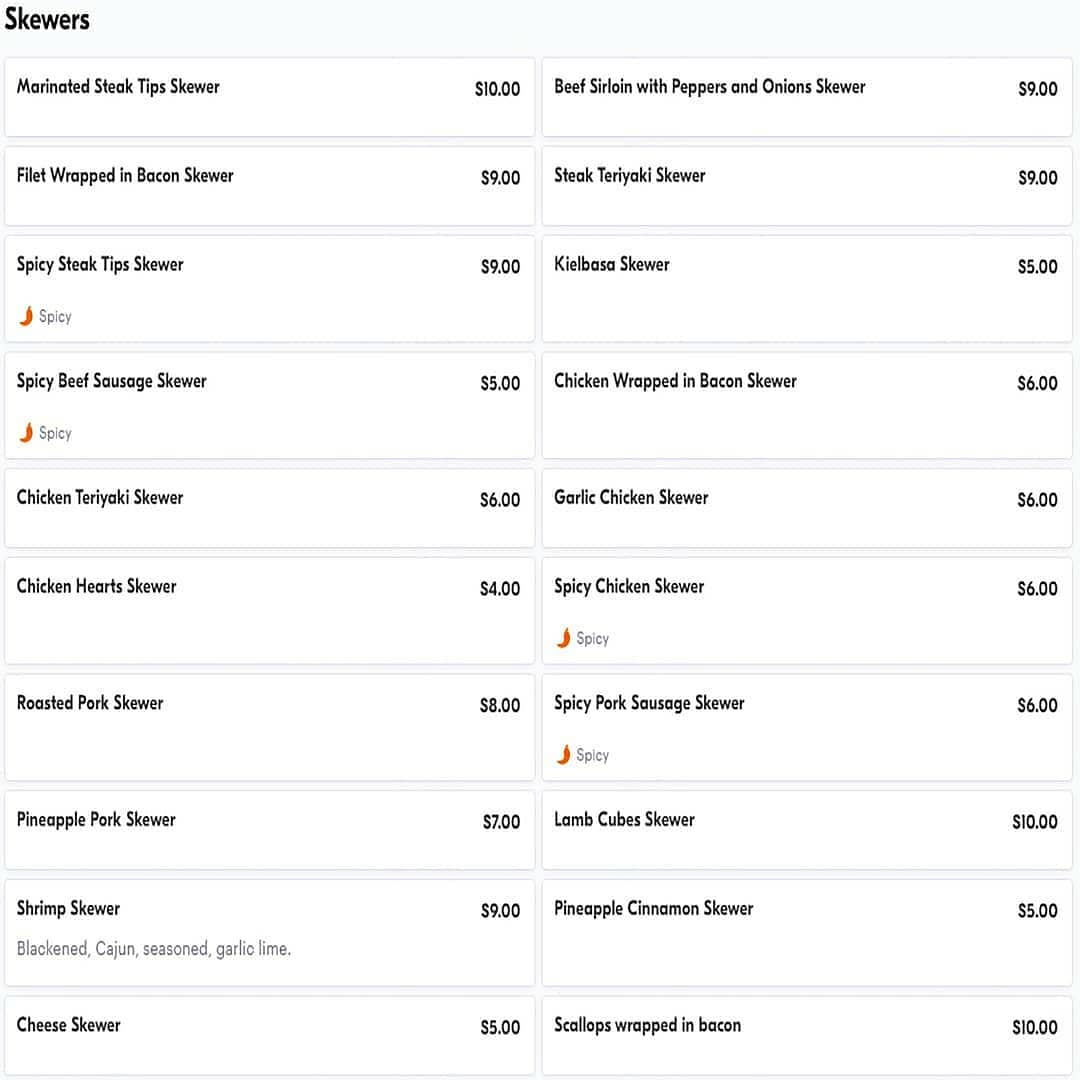Viewport: 1080px width, 1080px height.
Task: Pick the Lamb Cubes Skewer
Action: click(x=806, y=830)
